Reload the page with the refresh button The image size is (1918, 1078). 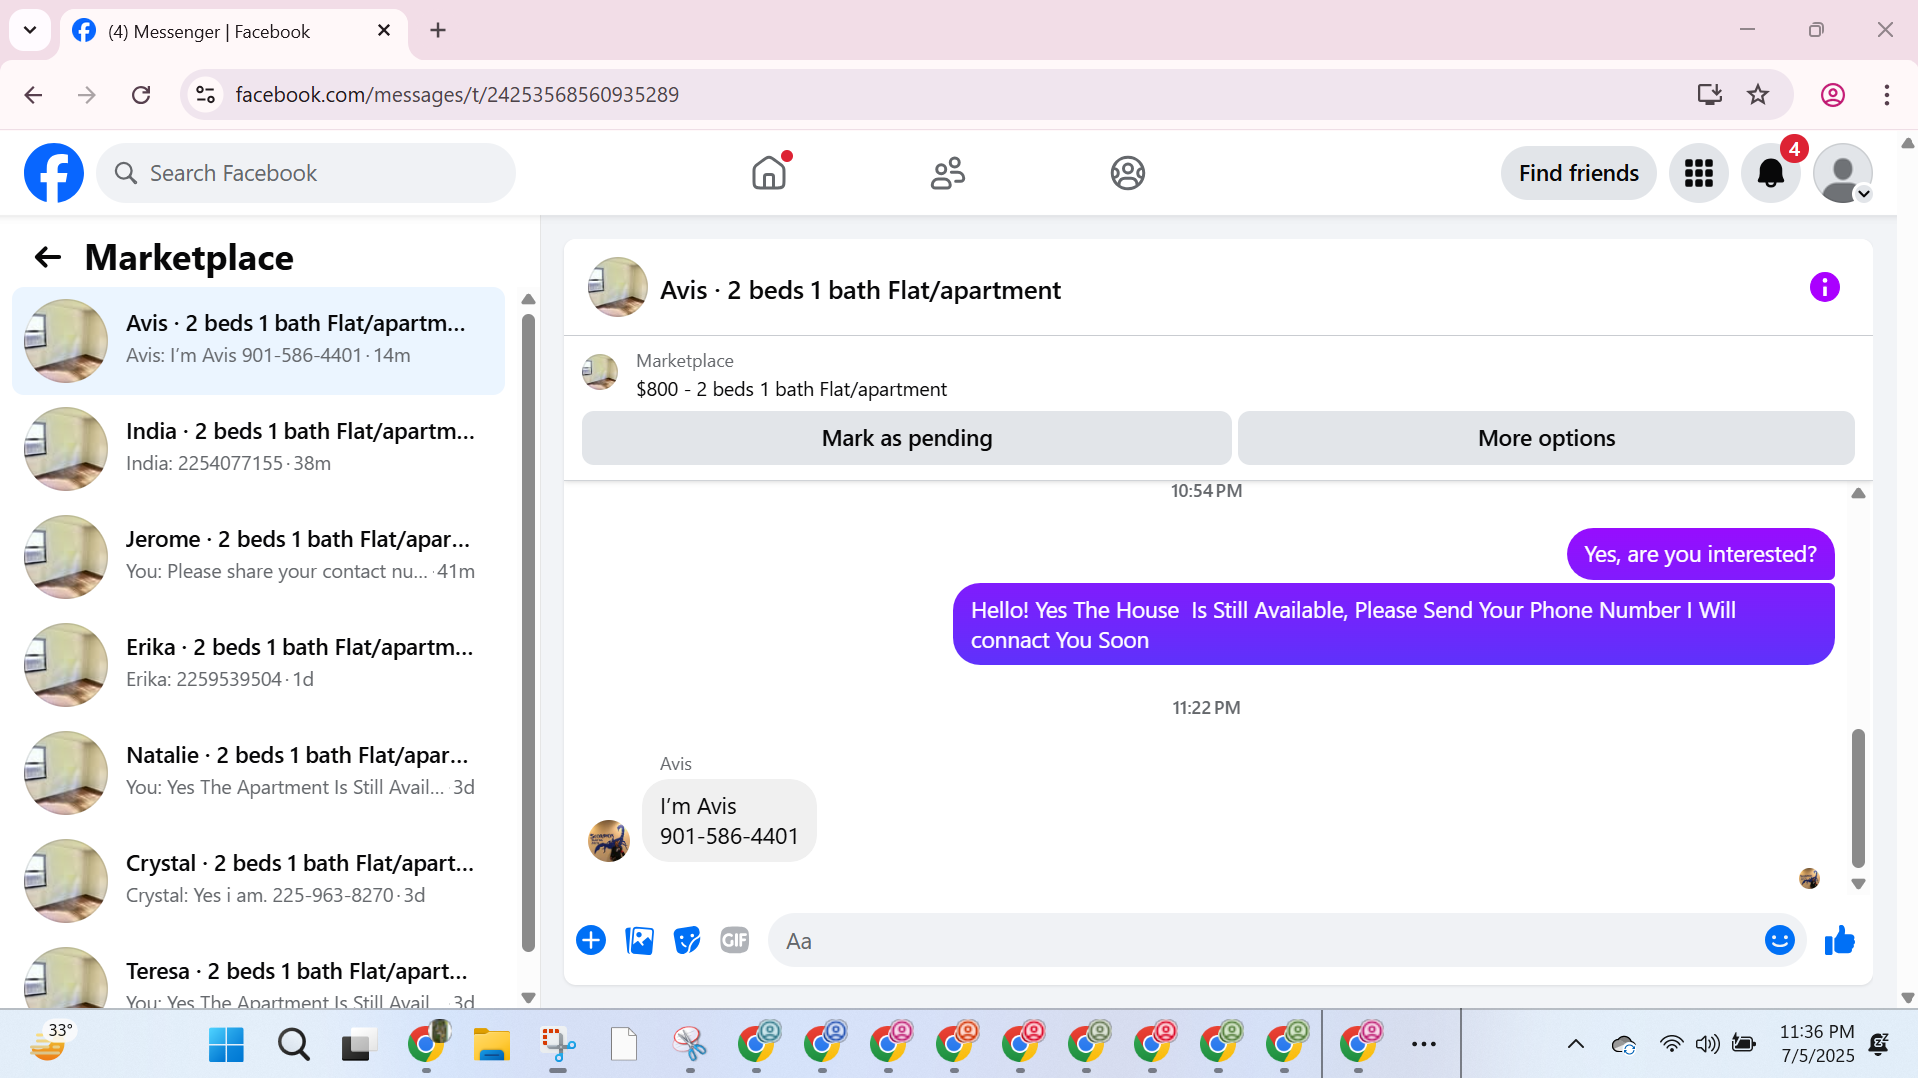(141, 94)
